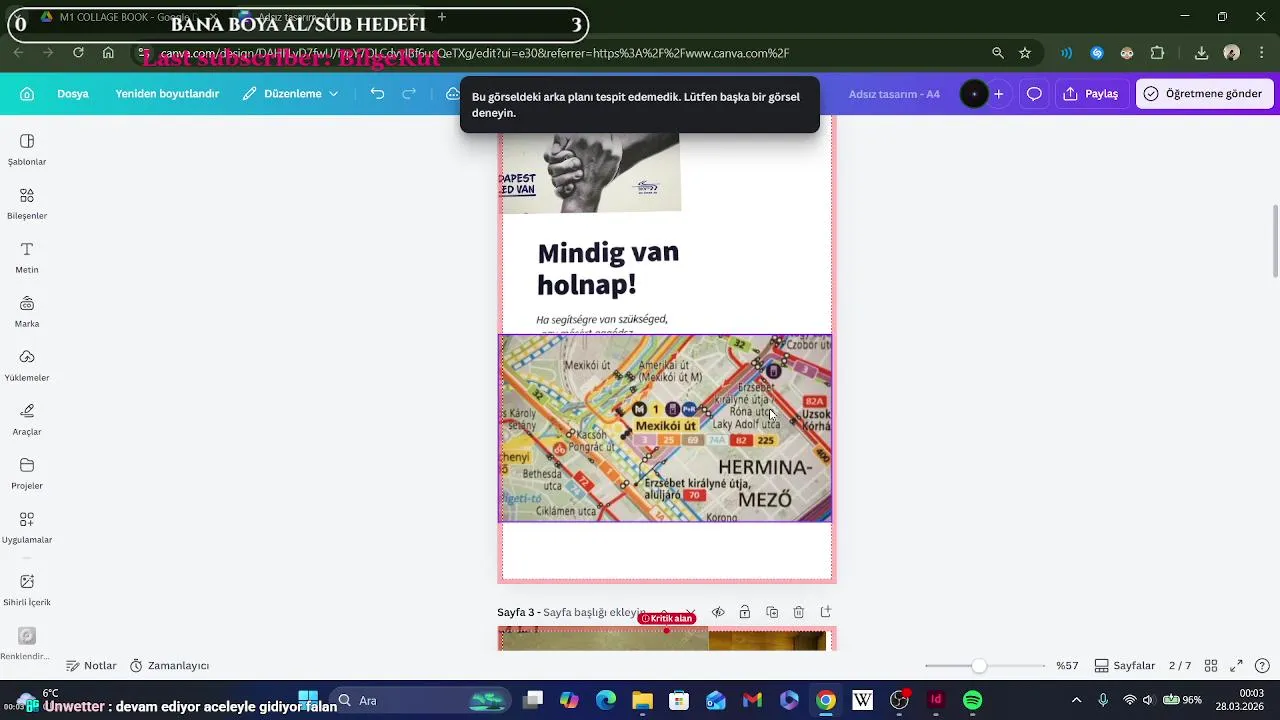Delete page 3 trash icon

pyautogui.click(x=799, y=612)
